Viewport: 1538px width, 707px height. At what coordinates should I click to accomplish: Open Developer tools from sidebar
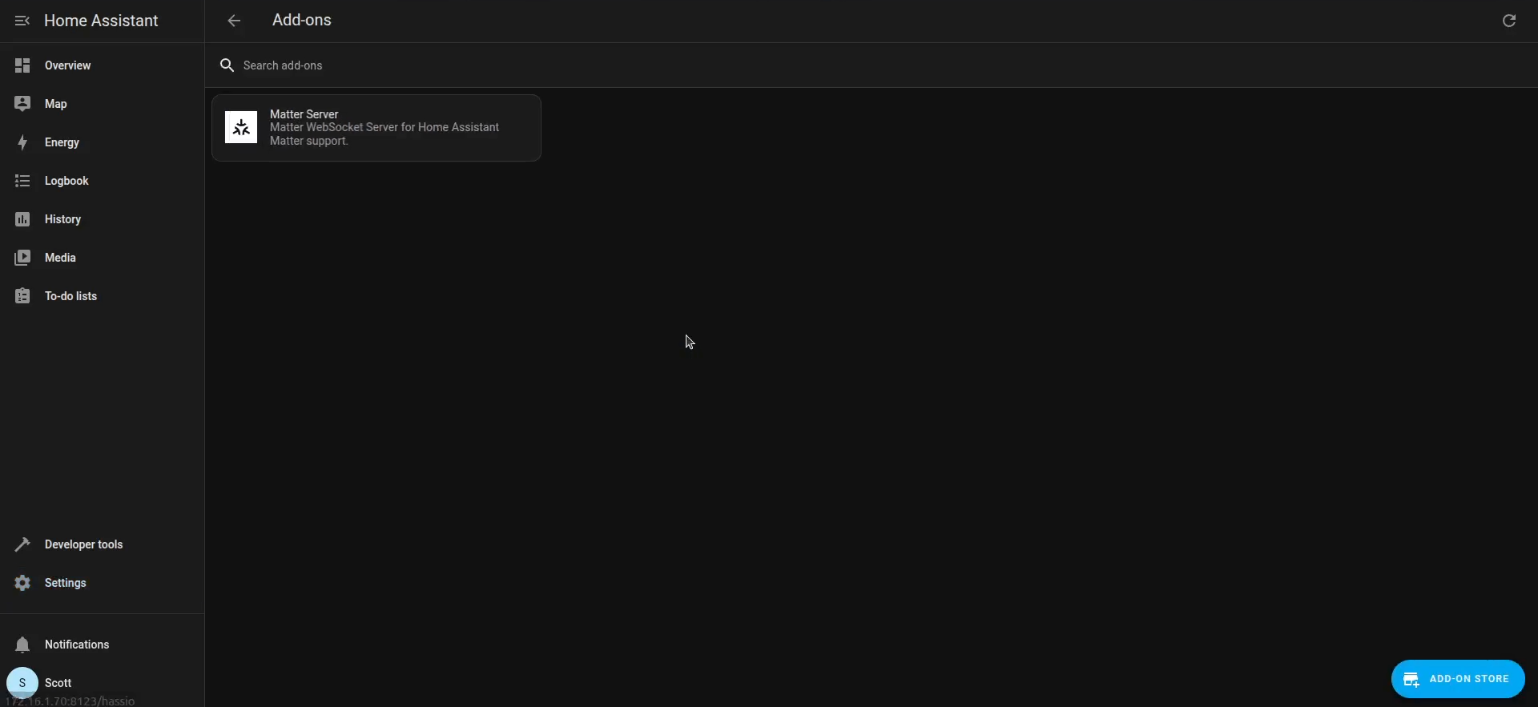[102, 545]
